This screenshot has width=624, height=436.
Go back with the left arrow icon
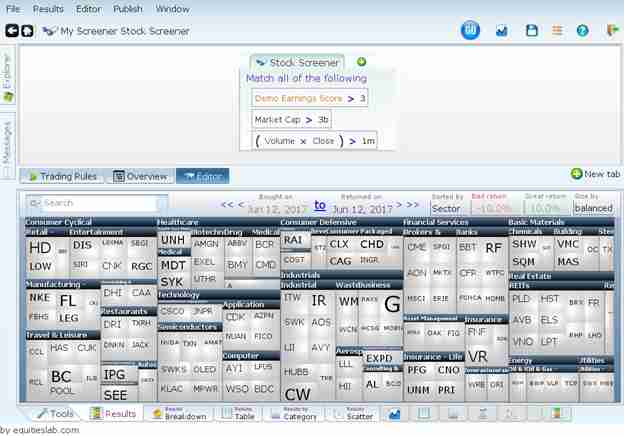click(12, 31)
